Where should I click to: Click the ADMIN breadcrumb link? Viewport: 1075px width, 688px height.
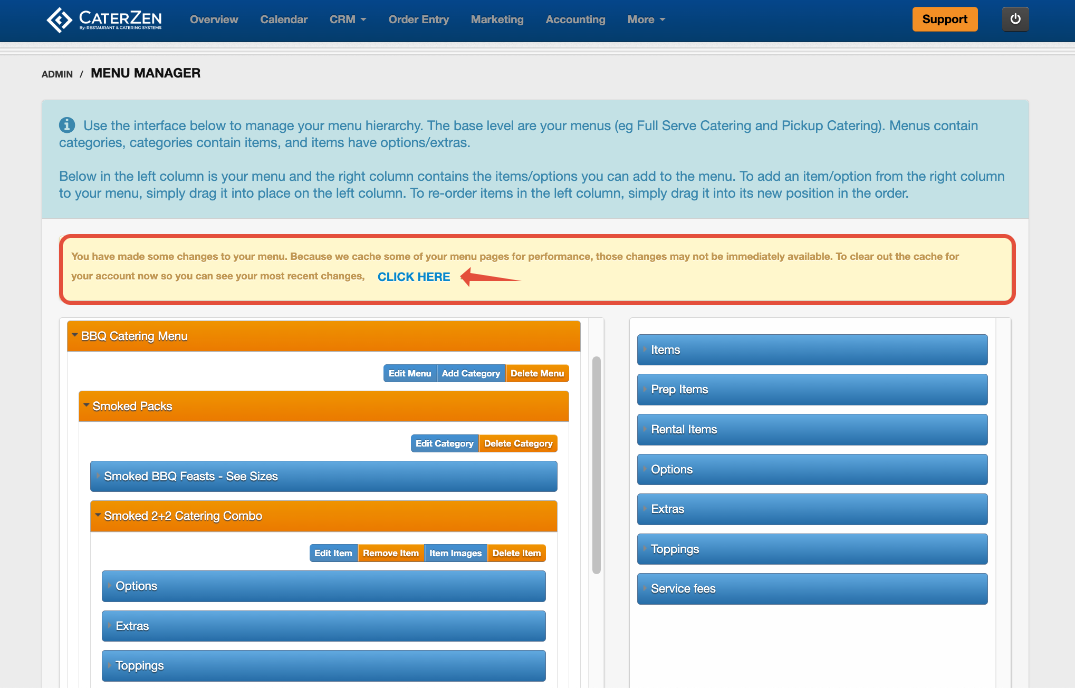click(x=57, y=74)
